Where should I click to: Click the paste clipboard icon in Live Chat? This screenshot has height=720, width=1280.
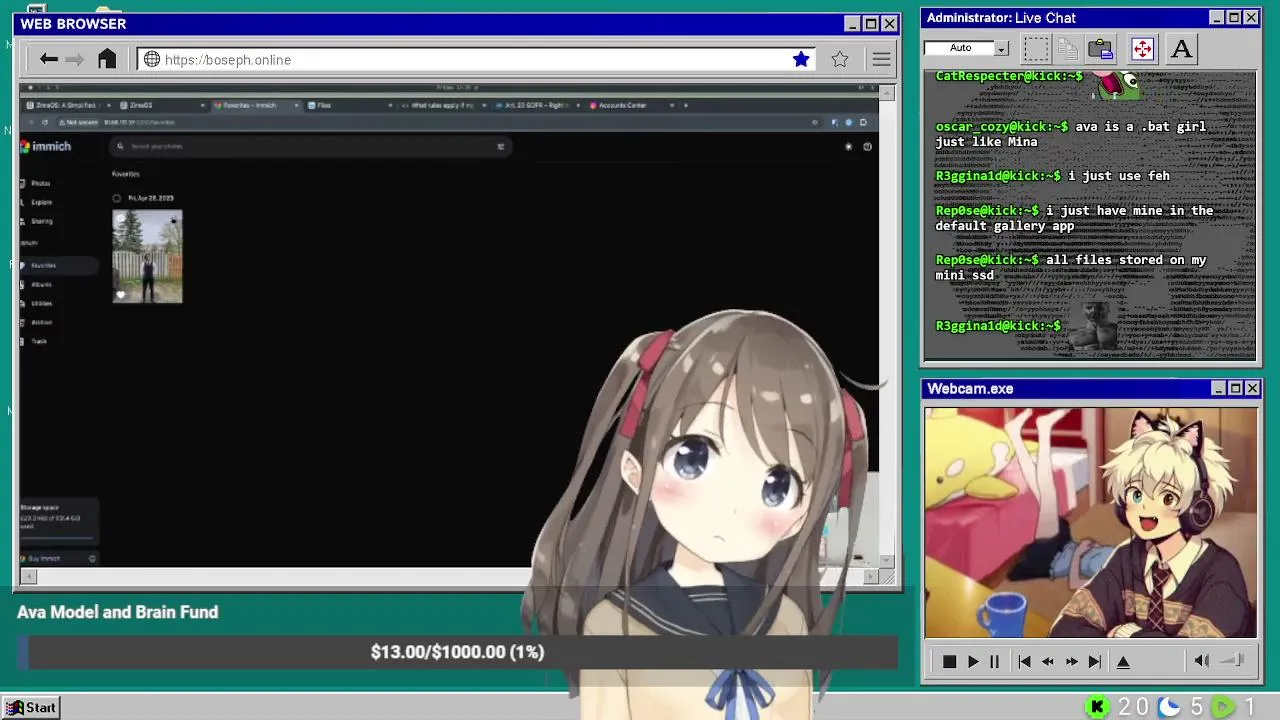point(1101,48)
